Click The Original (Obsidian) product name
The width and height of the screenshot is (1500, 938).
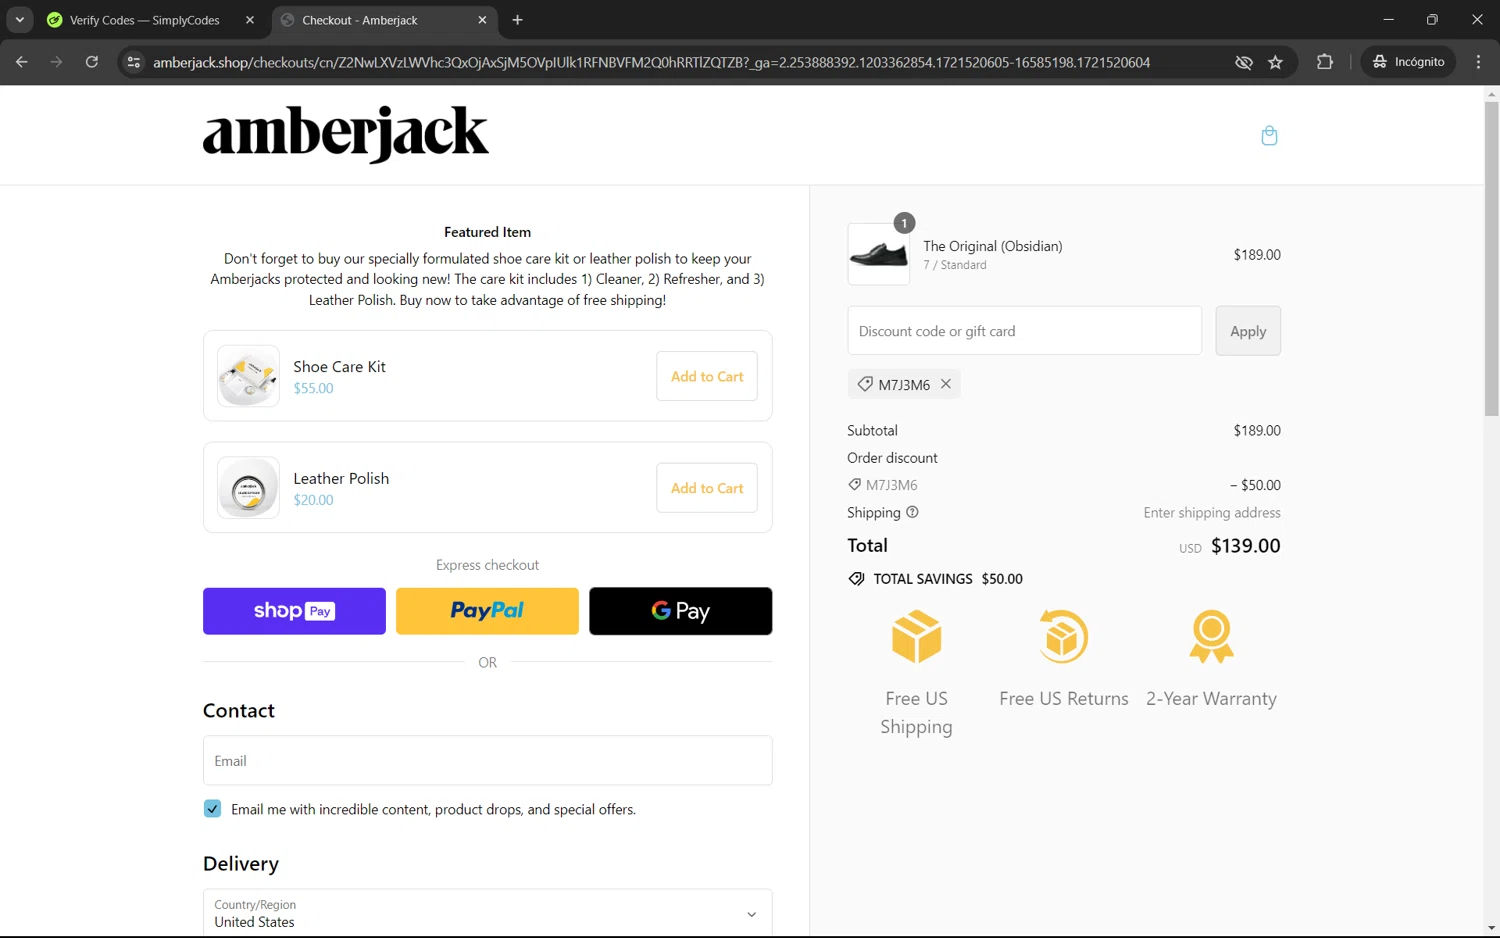(x=993, y=246)
